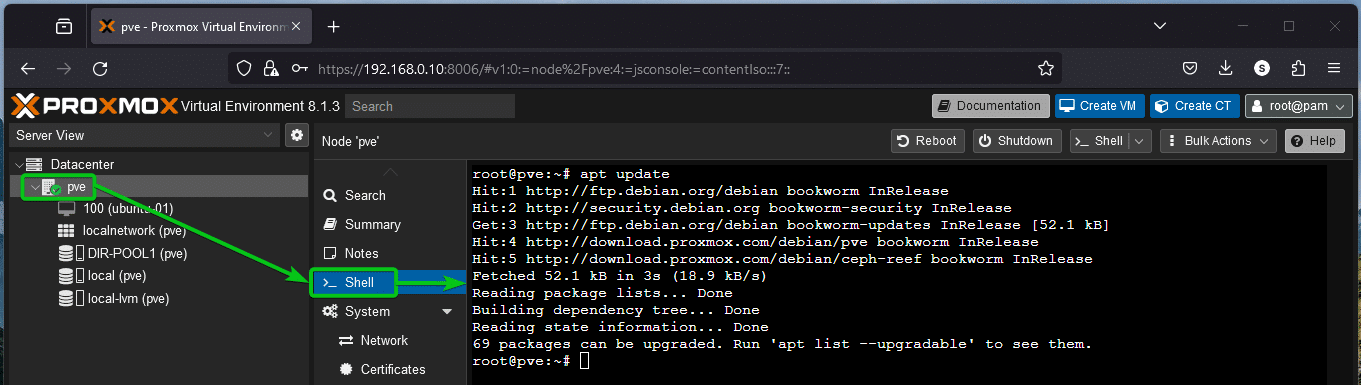
Task: Click the tracking protection shield icon
Action: tap(243, 69)
